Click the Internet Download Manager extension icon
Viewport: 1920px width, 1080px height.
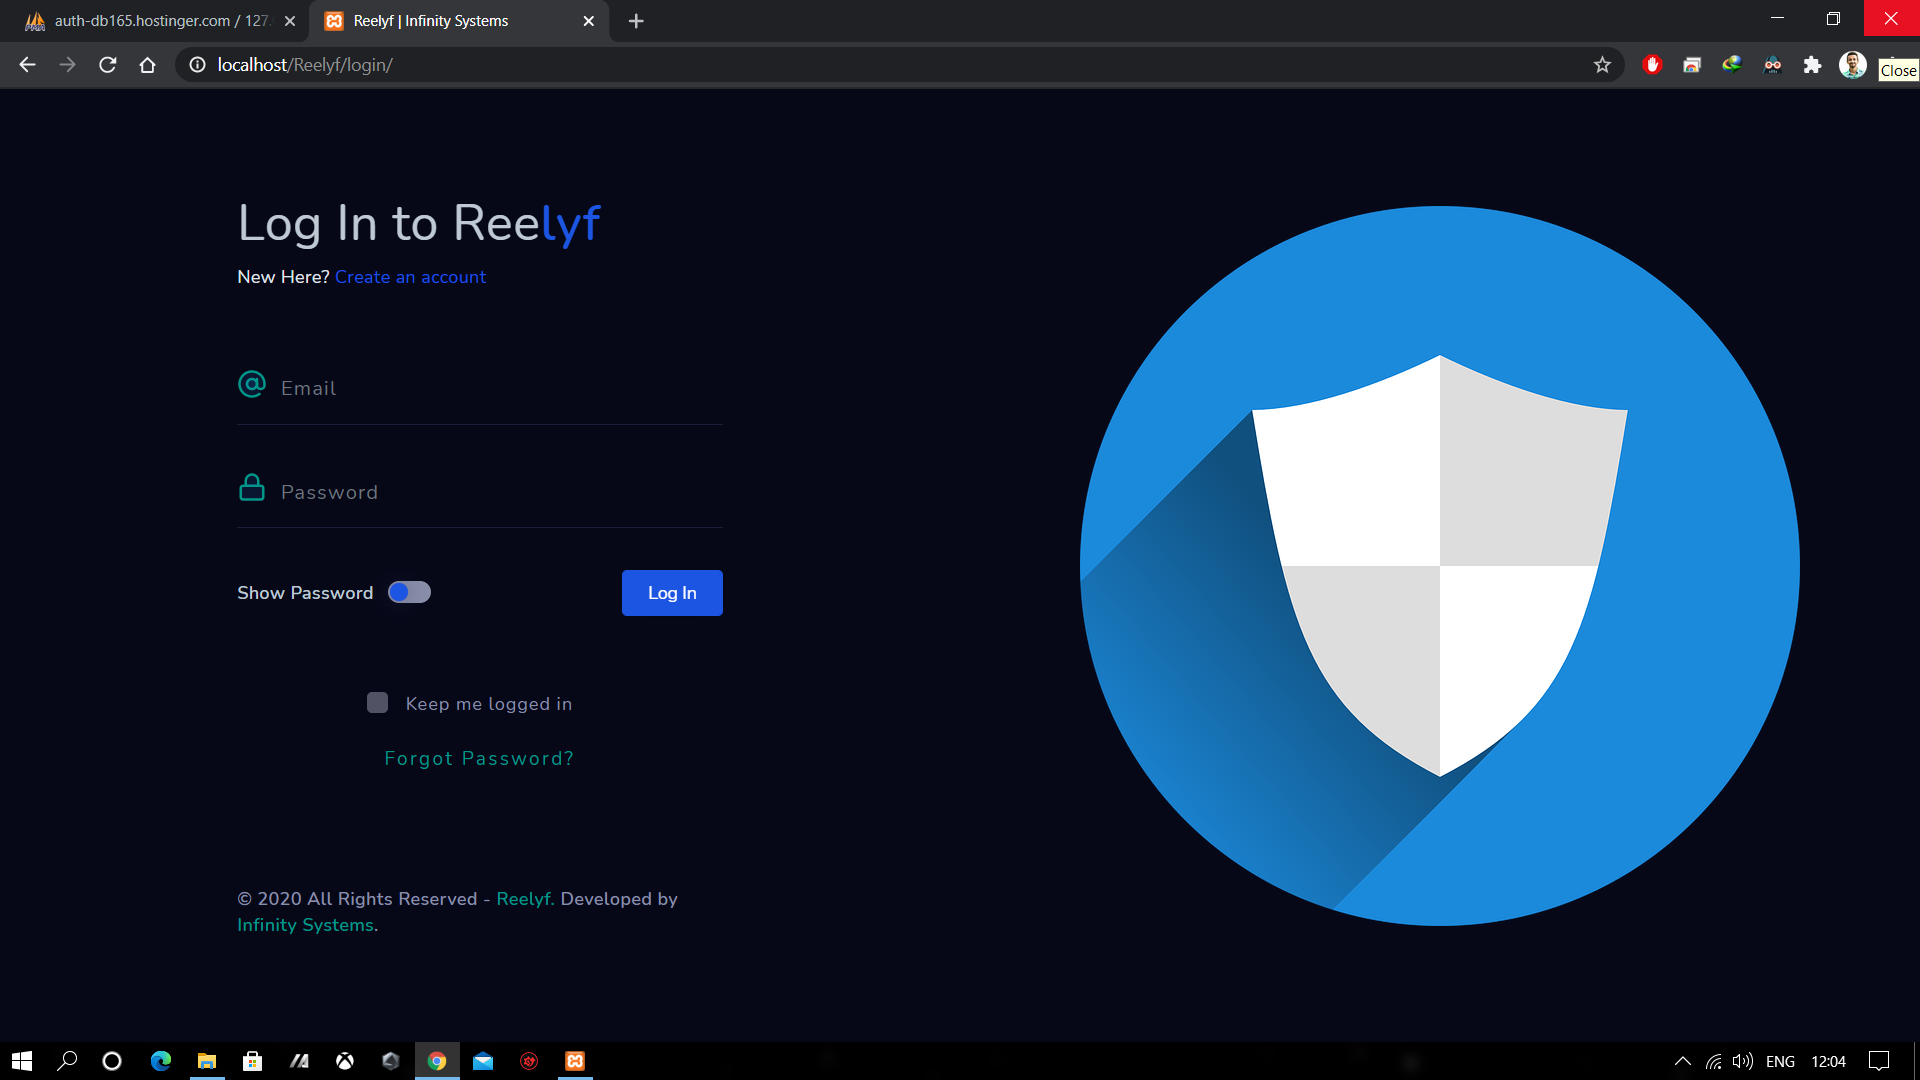[x=1732, y=65]
